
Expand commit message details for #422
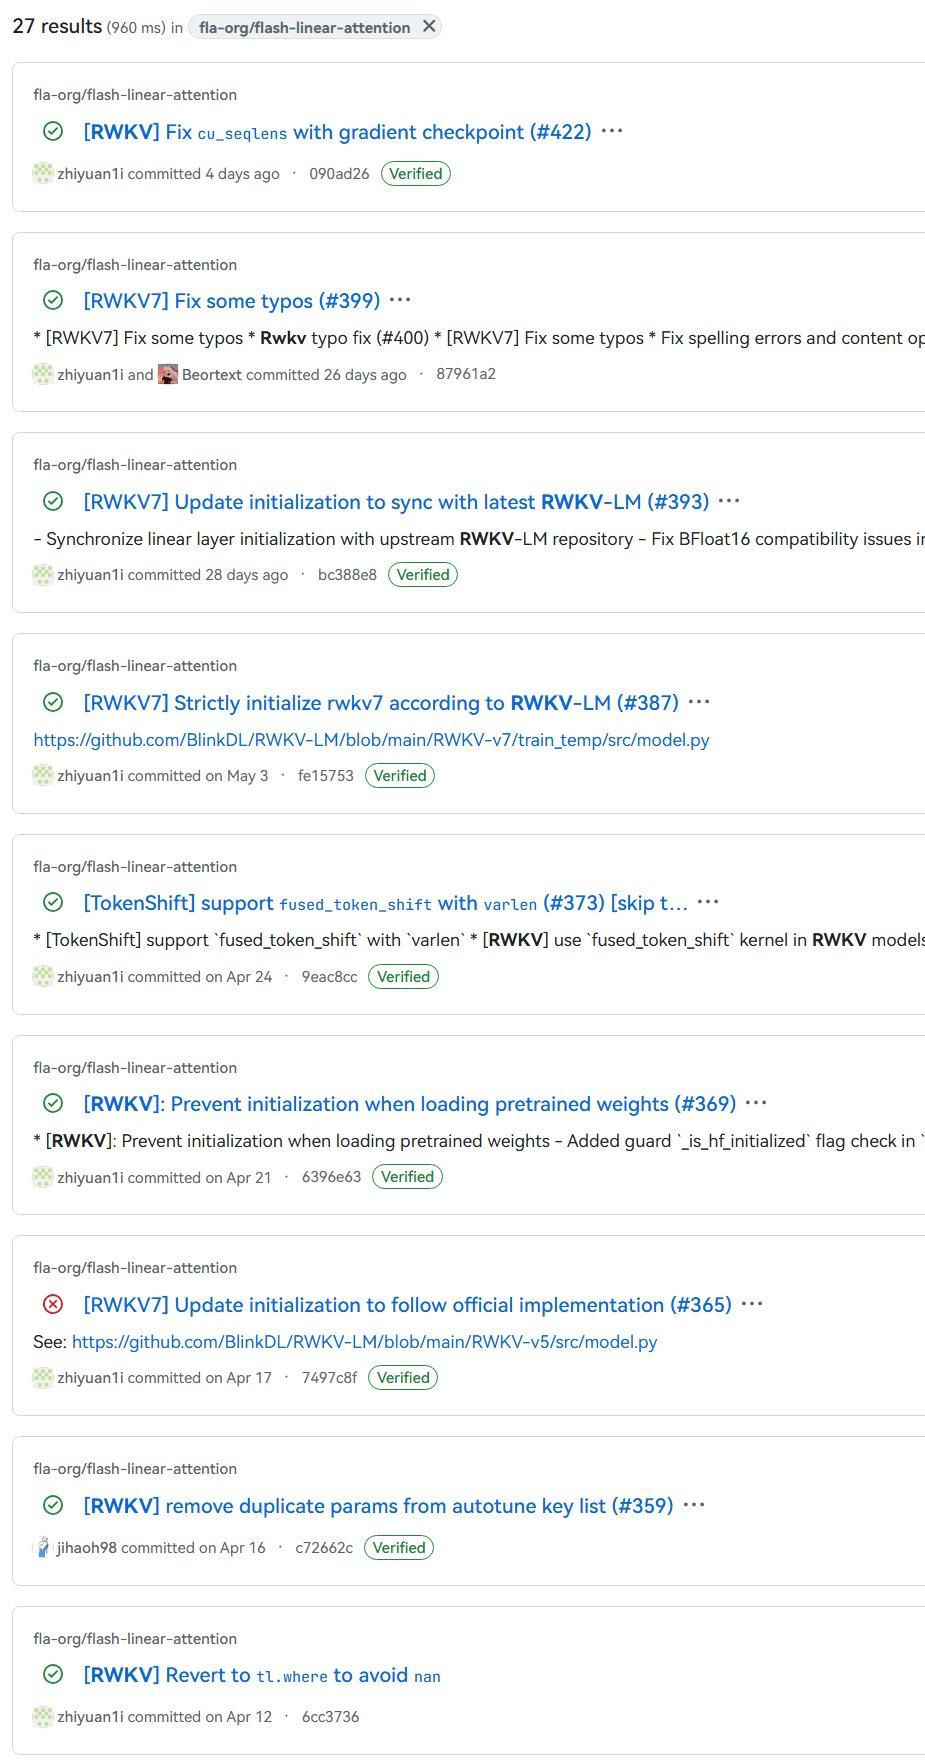612,132
